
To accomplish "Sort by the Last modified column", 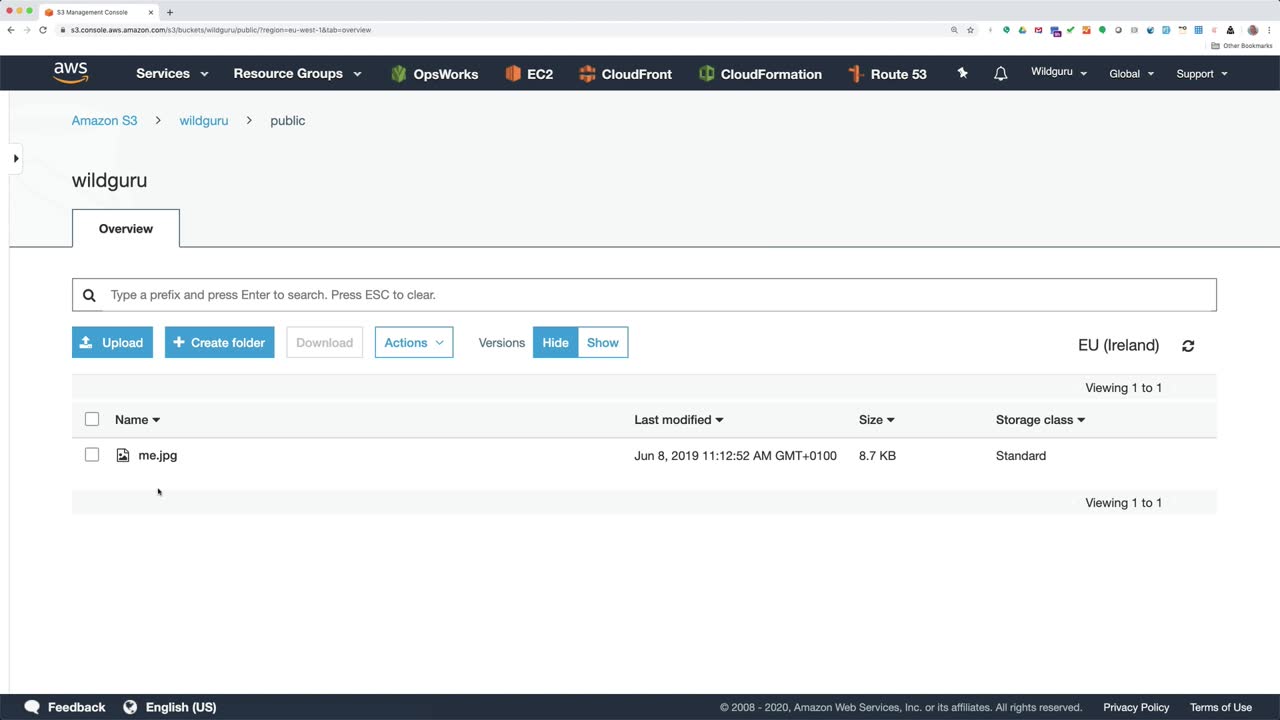I will tap(679, 420).
